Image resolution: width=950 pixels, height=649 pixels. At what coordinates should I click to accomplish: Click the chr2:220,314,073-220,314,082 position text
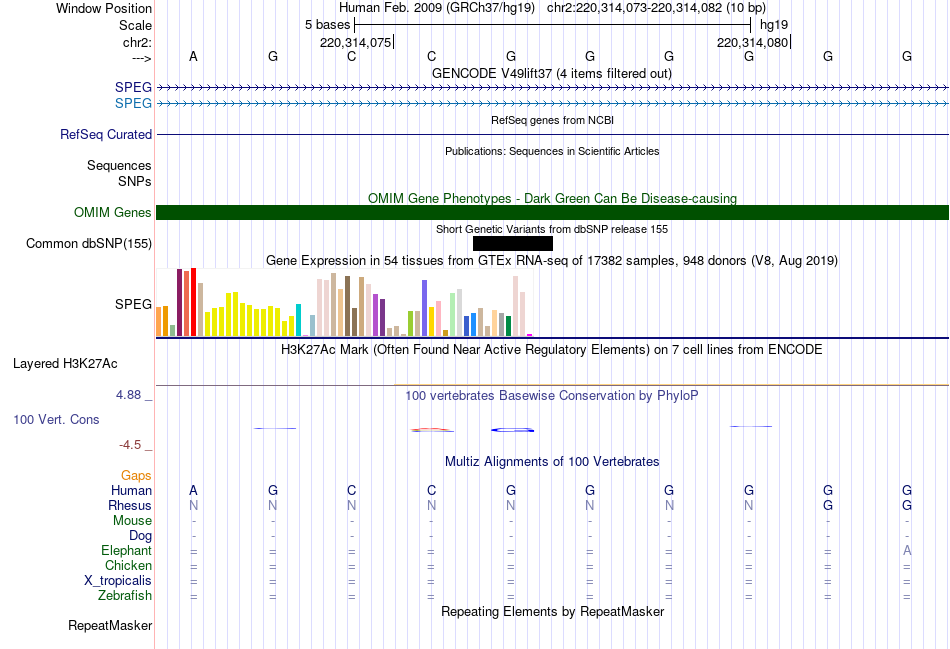(656, 8)
